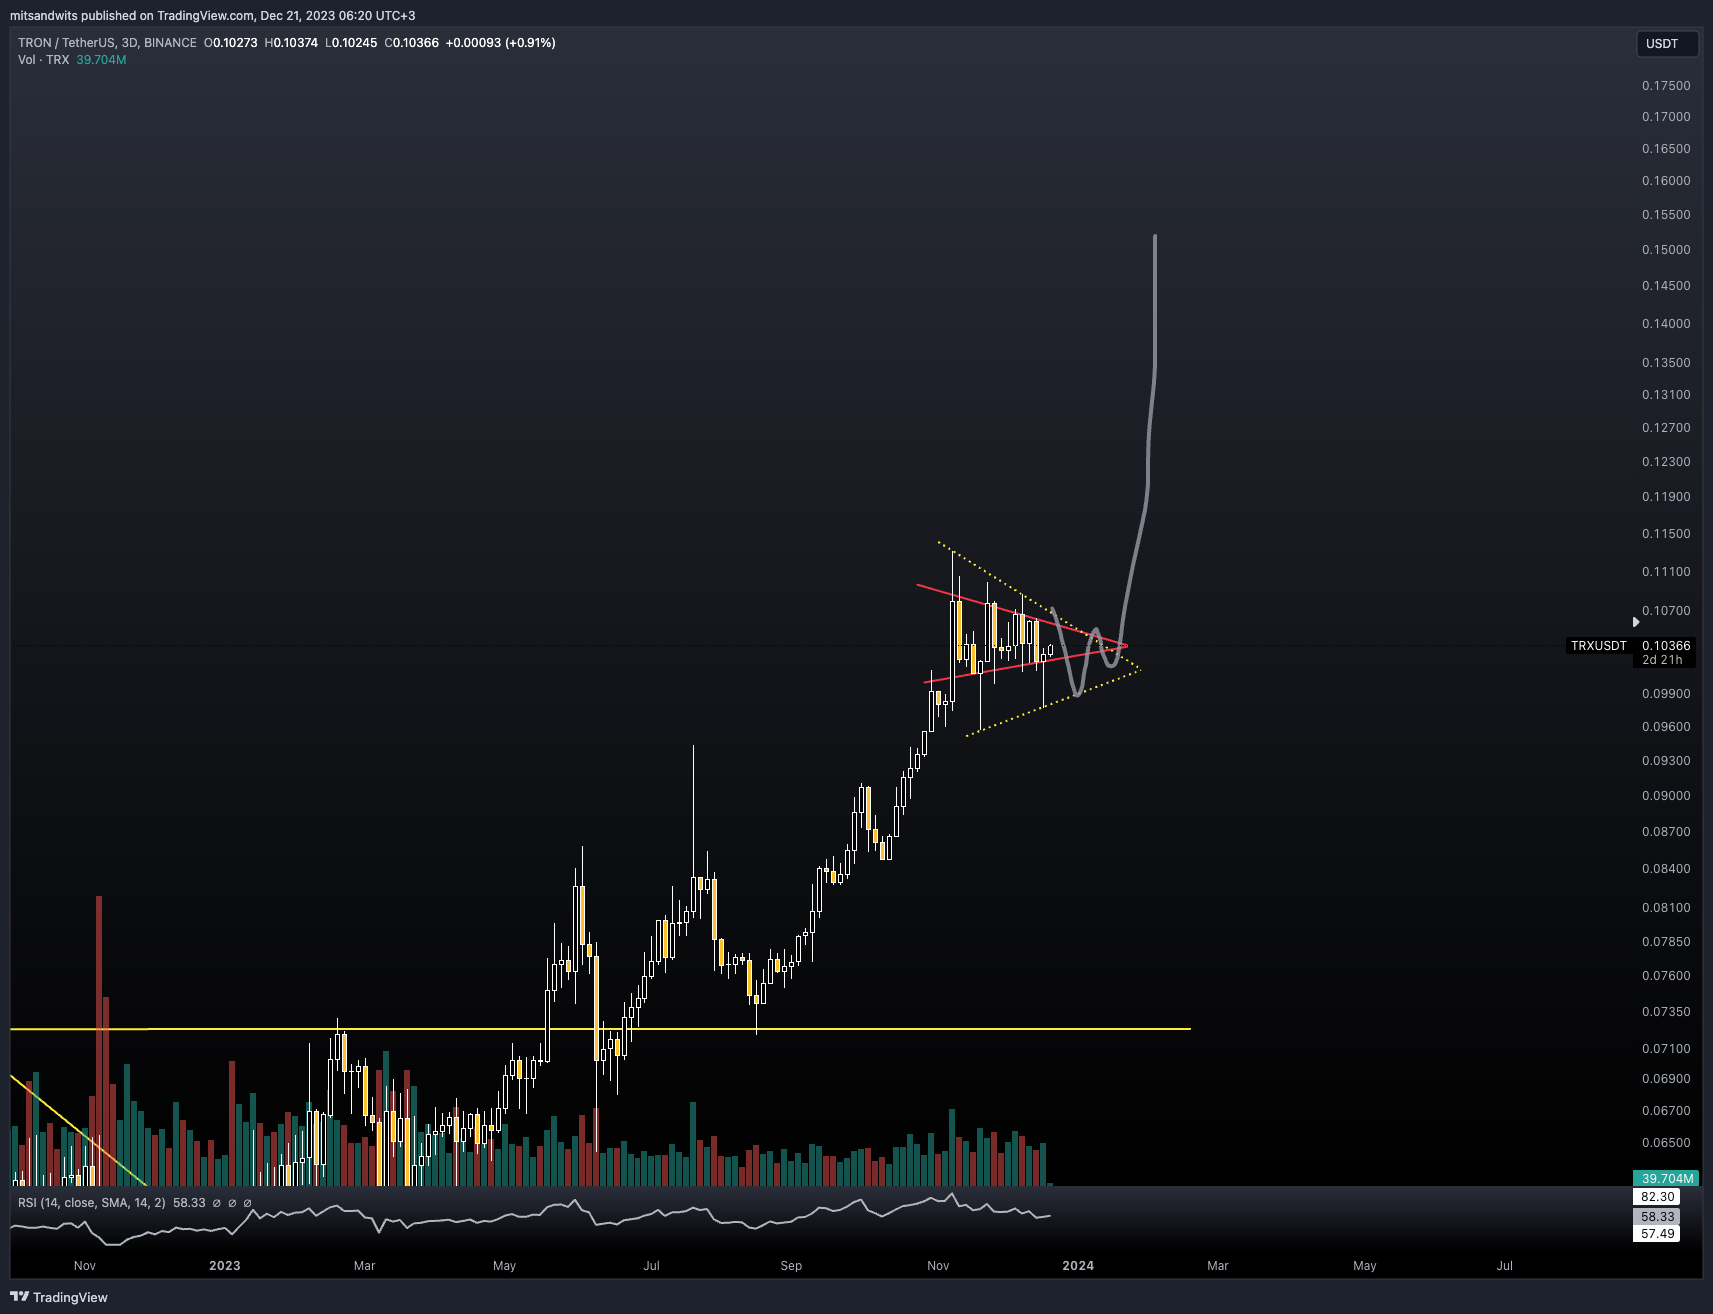1713x1314 pixels.
Task: Click the 0.17500 price axis label
Action: click(x=1666, y=86)
